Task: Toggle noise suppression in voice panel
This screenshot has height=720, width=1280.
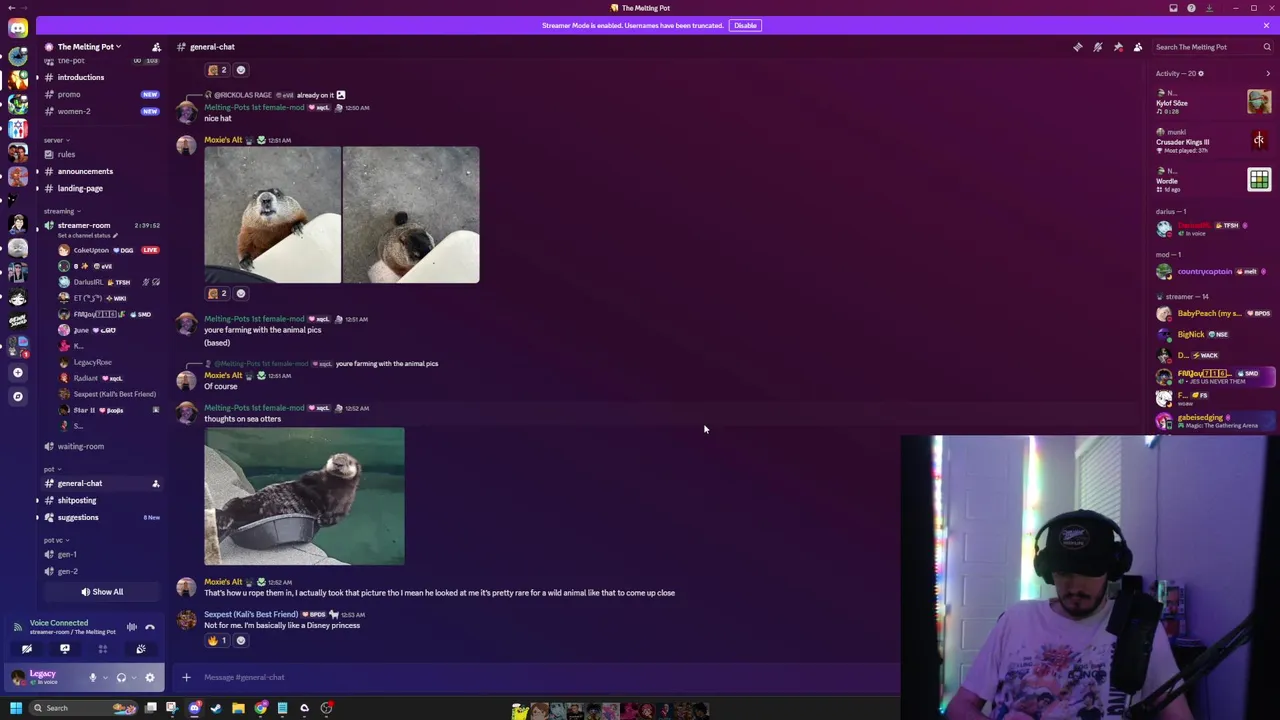Action: coord(131,627)
